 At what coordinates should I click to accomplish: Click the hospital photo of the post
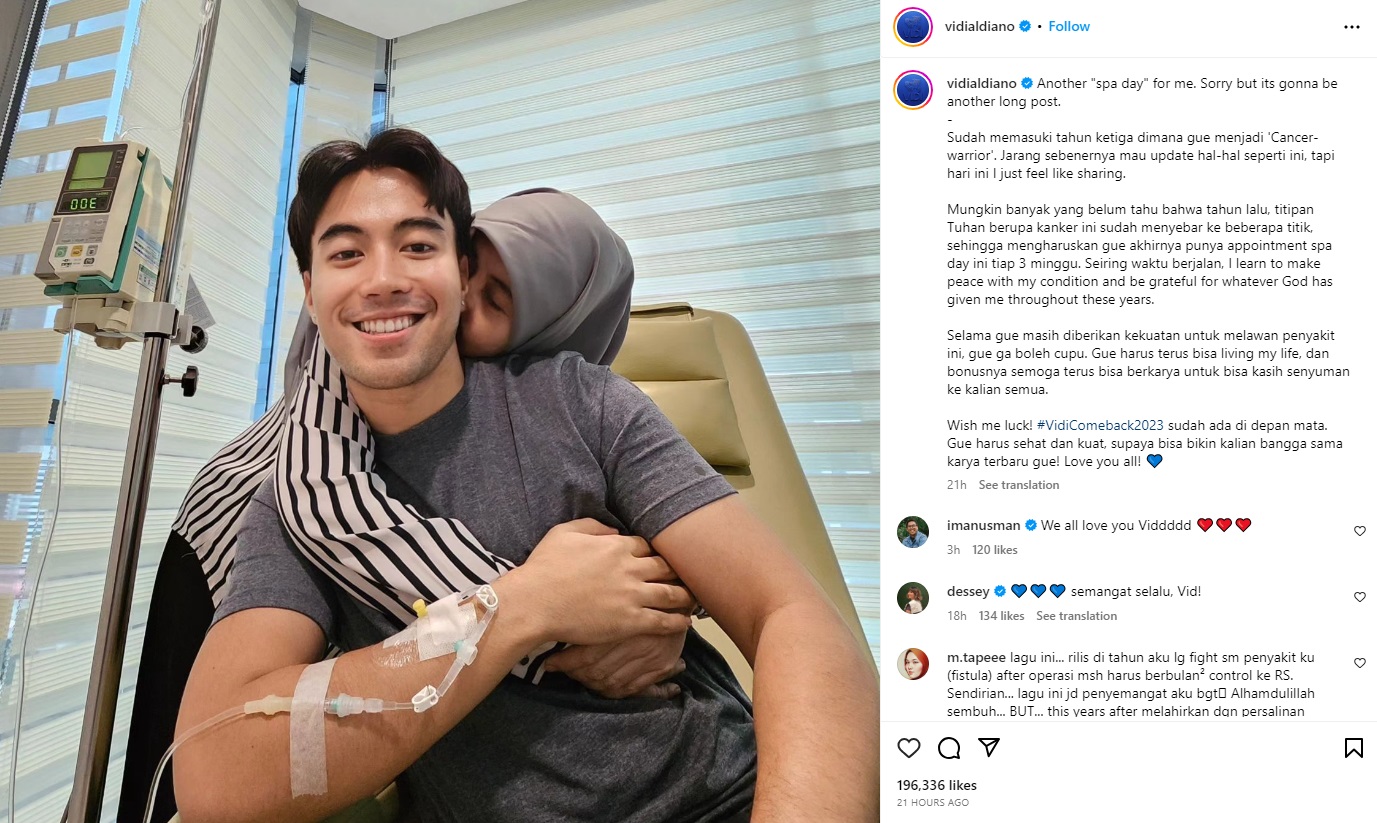pyautogui.click(x=440, y=411)
